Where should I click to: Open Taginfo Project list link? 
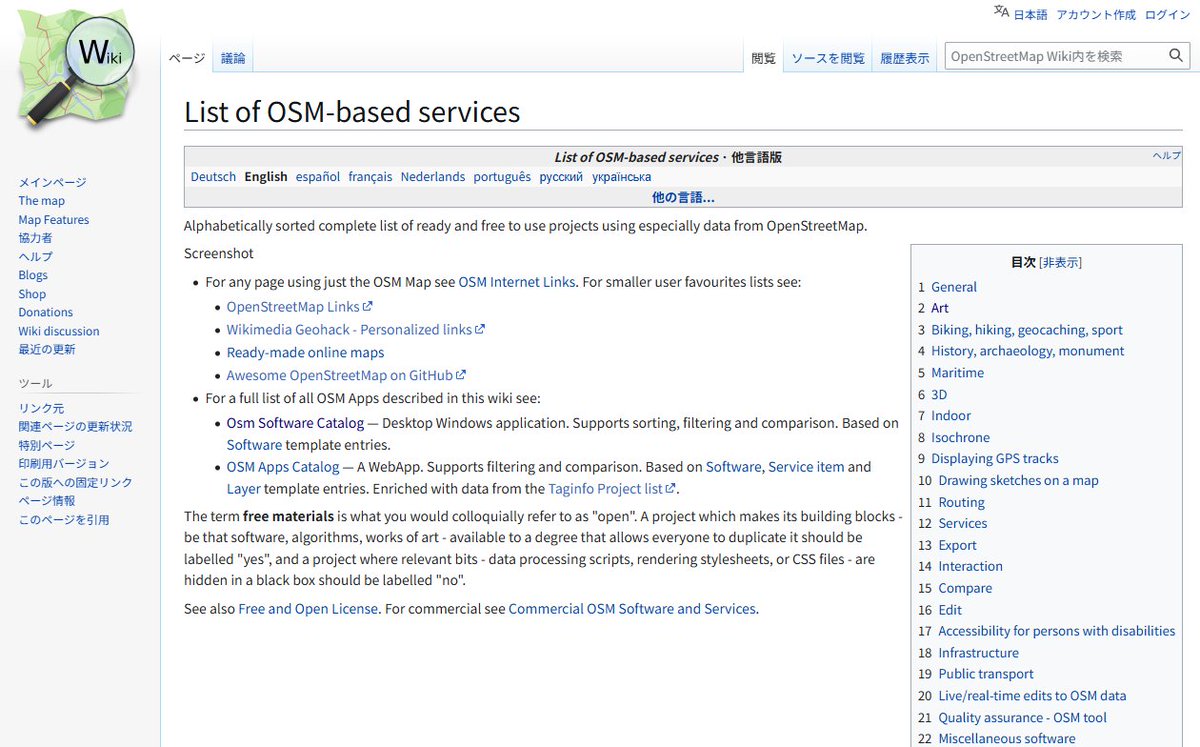click(x=613, y=489)
